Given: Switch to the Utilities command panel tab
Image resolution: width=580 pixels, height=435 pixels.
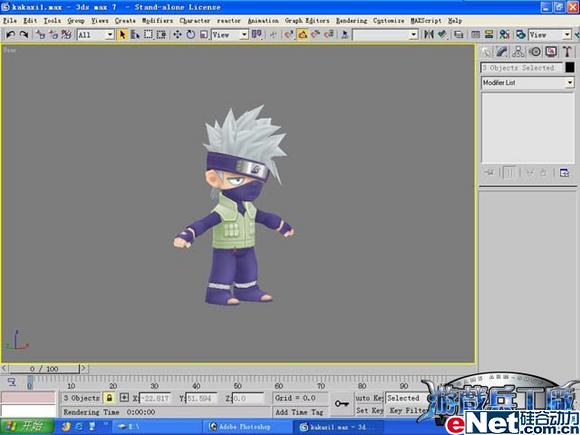Looking at the screenshot, I should (x=567, y=52).
